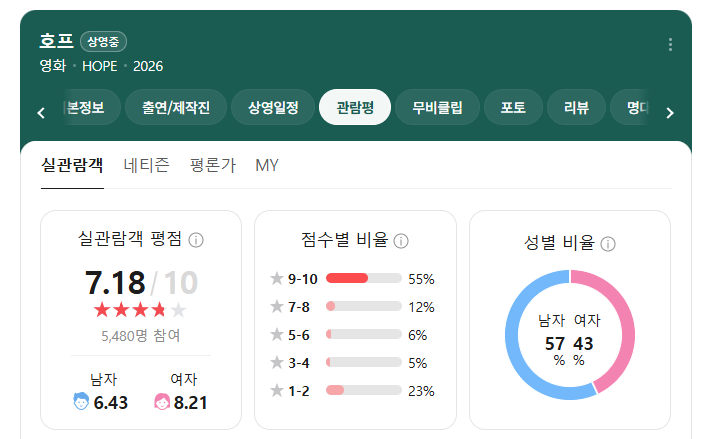Image resolution: width=709 pixels, height=439 pixels.
Task: Click the blue male face icon
Action: (x=81, y=401)
